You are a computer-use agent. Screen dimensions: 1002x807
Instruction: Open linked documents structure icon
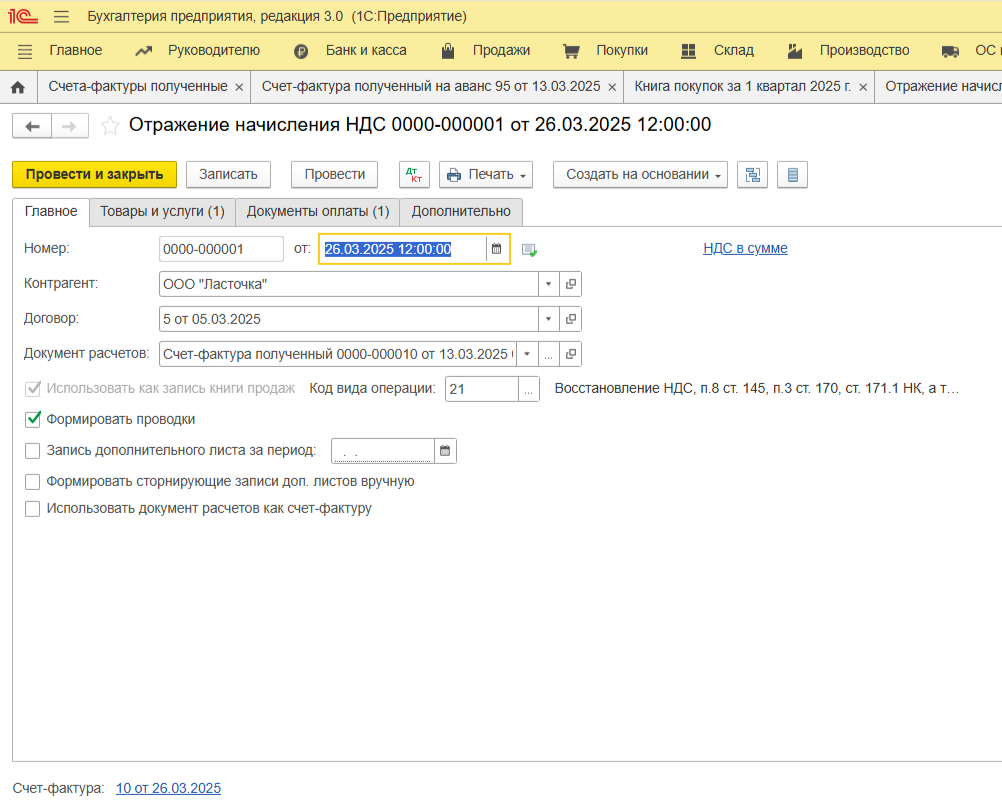click(752, 174)
